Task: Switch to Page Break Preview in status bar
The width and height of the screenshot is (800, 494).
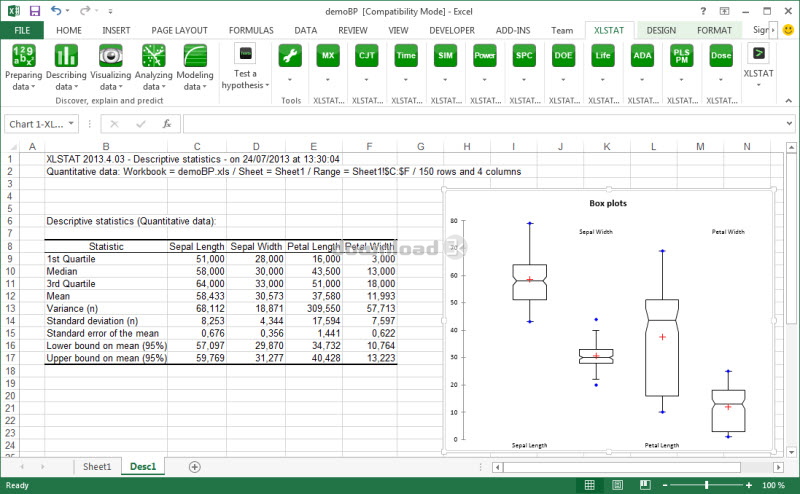Action: point(645,485)
